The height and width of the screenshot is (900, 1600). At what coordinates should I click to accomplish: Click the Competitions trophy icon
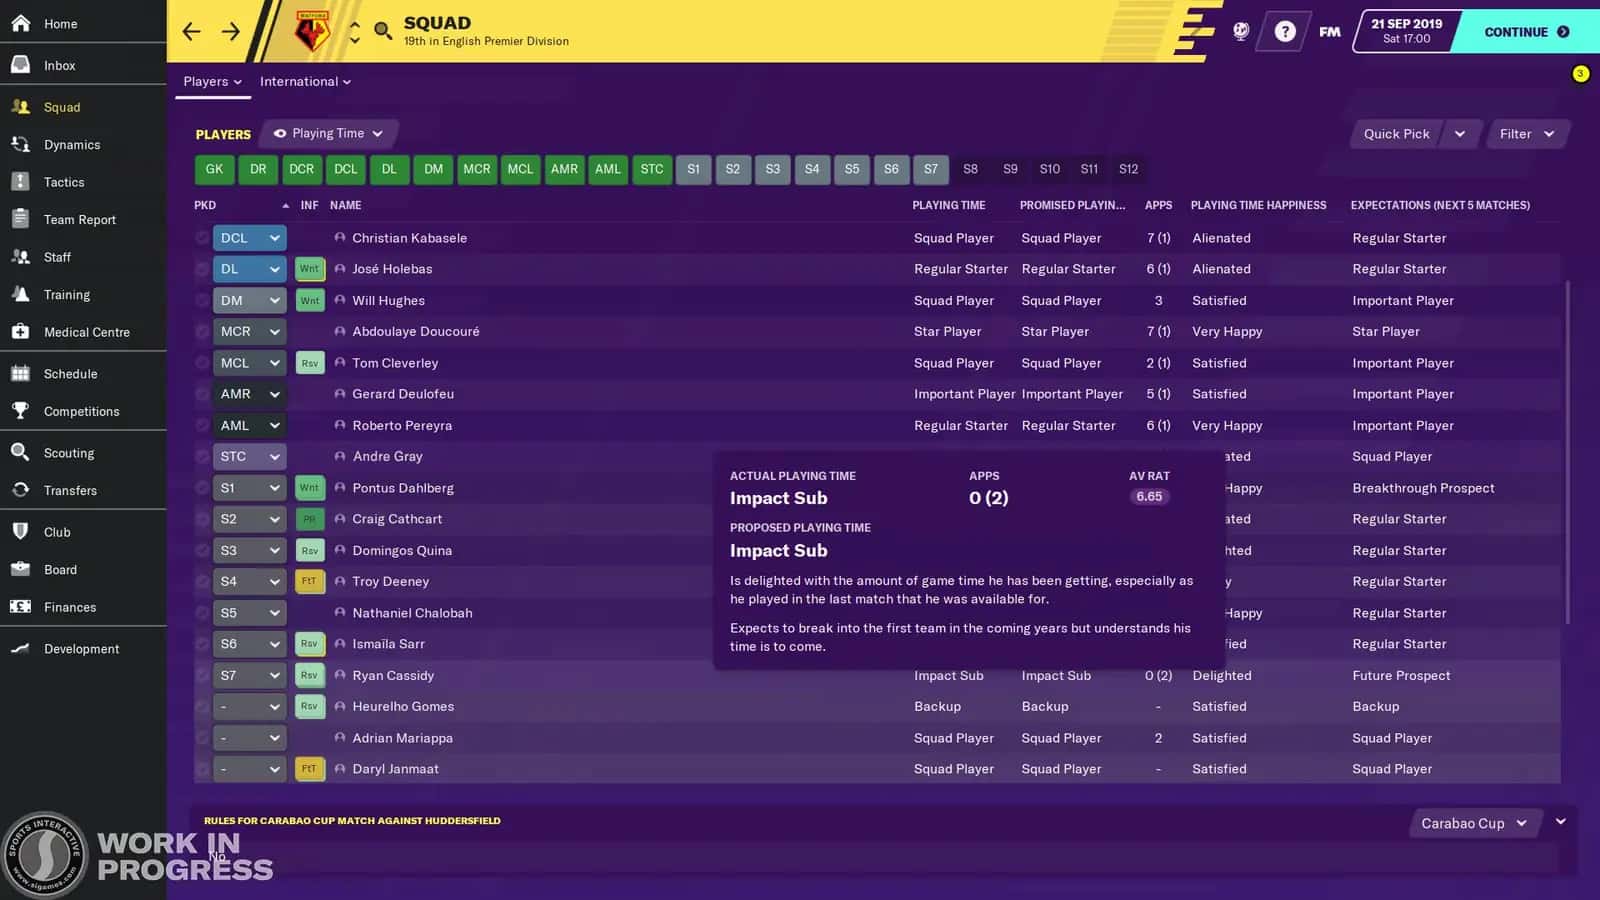pos(20,411)
